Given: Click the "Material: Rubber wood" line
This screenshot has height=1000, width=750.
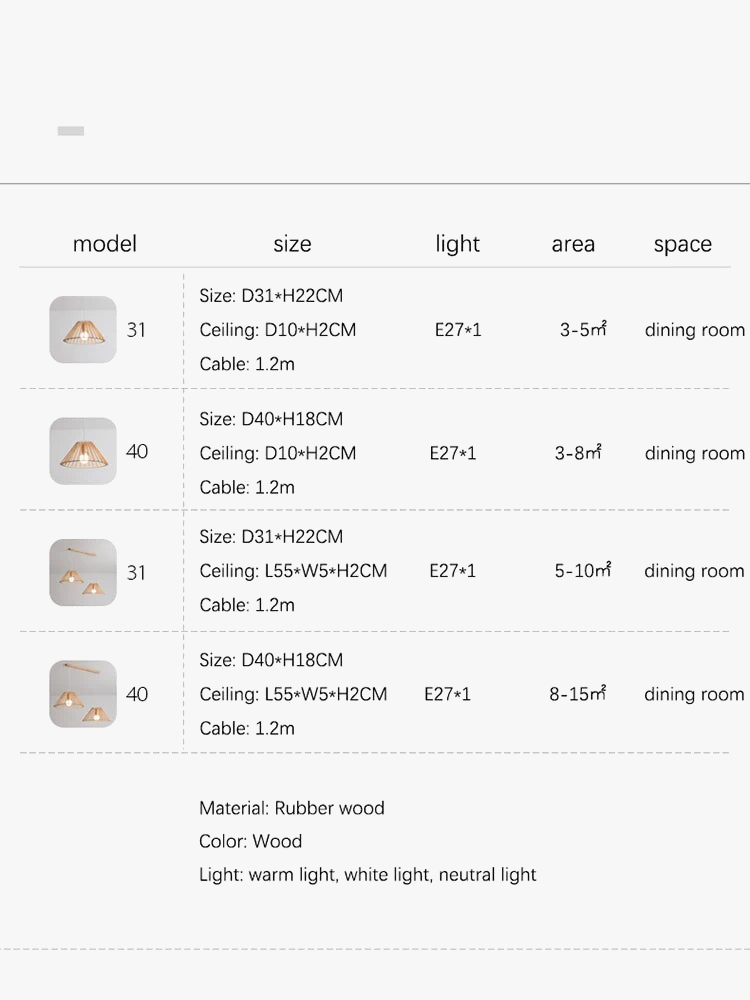Looking at the screenshot, I should click(292, 808).
